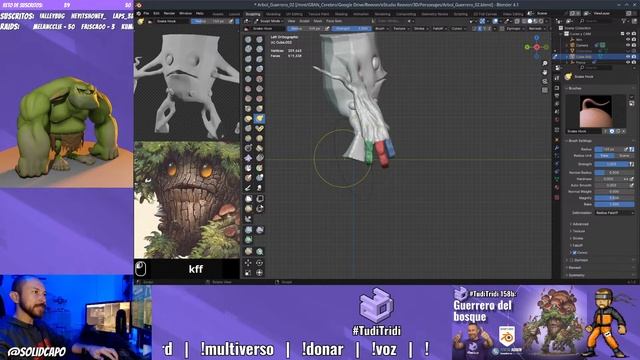
Task: Expand the Symmetry panel
Action: click(x=577, y=275)
